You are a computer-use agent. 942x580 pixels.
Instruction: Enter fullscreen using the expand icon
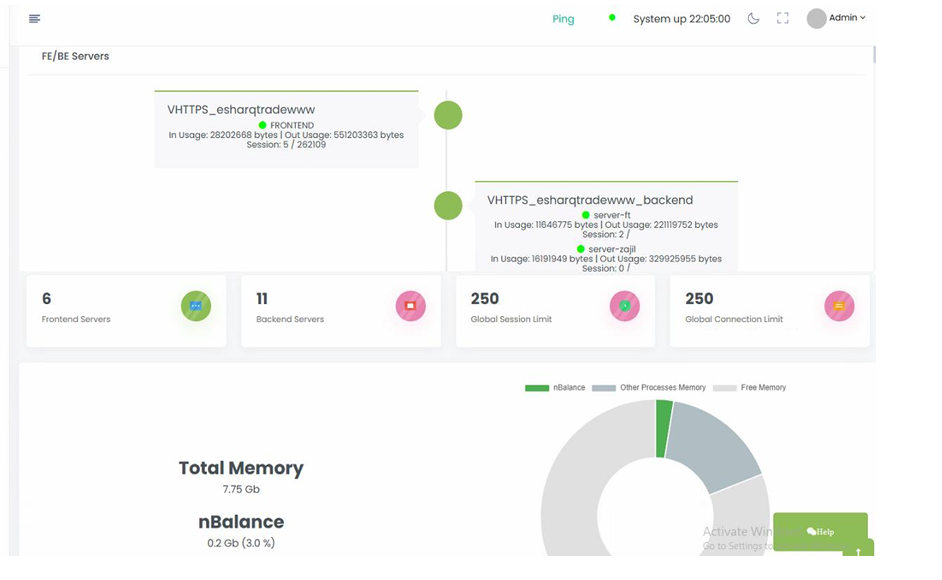point(782,19)
